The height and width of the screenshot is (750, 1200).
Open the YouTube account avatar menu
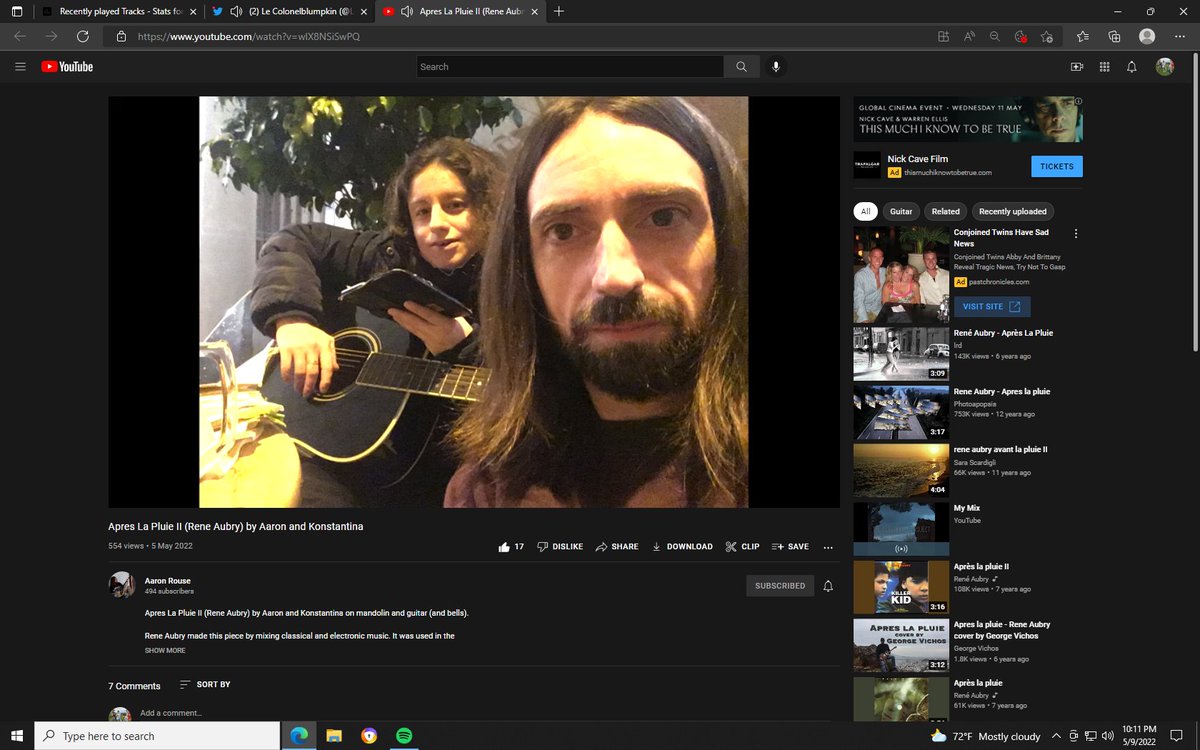1165,67
